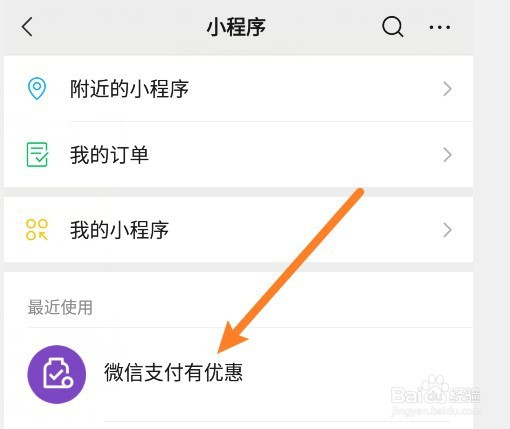
Task: Click the orange arrow annotation
Action: tap(290, 271)
